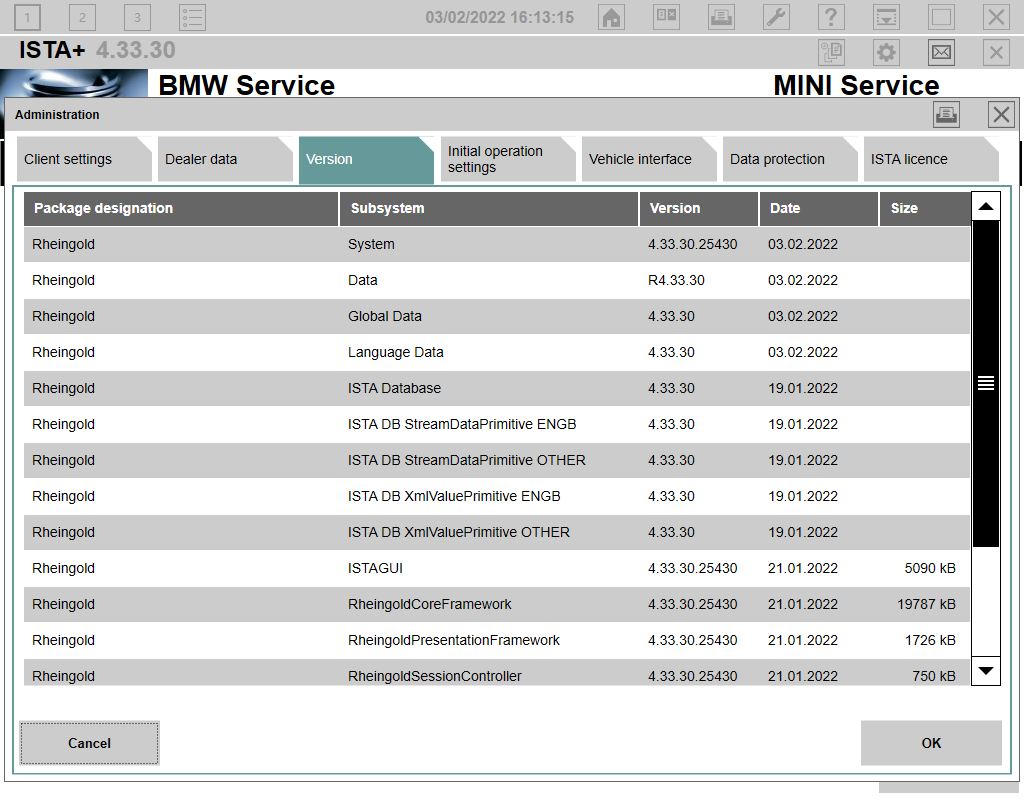Click the Package designation column header
Image resolution: width=1024 pixels, height=800 pixels.
(x=181, y=208)
